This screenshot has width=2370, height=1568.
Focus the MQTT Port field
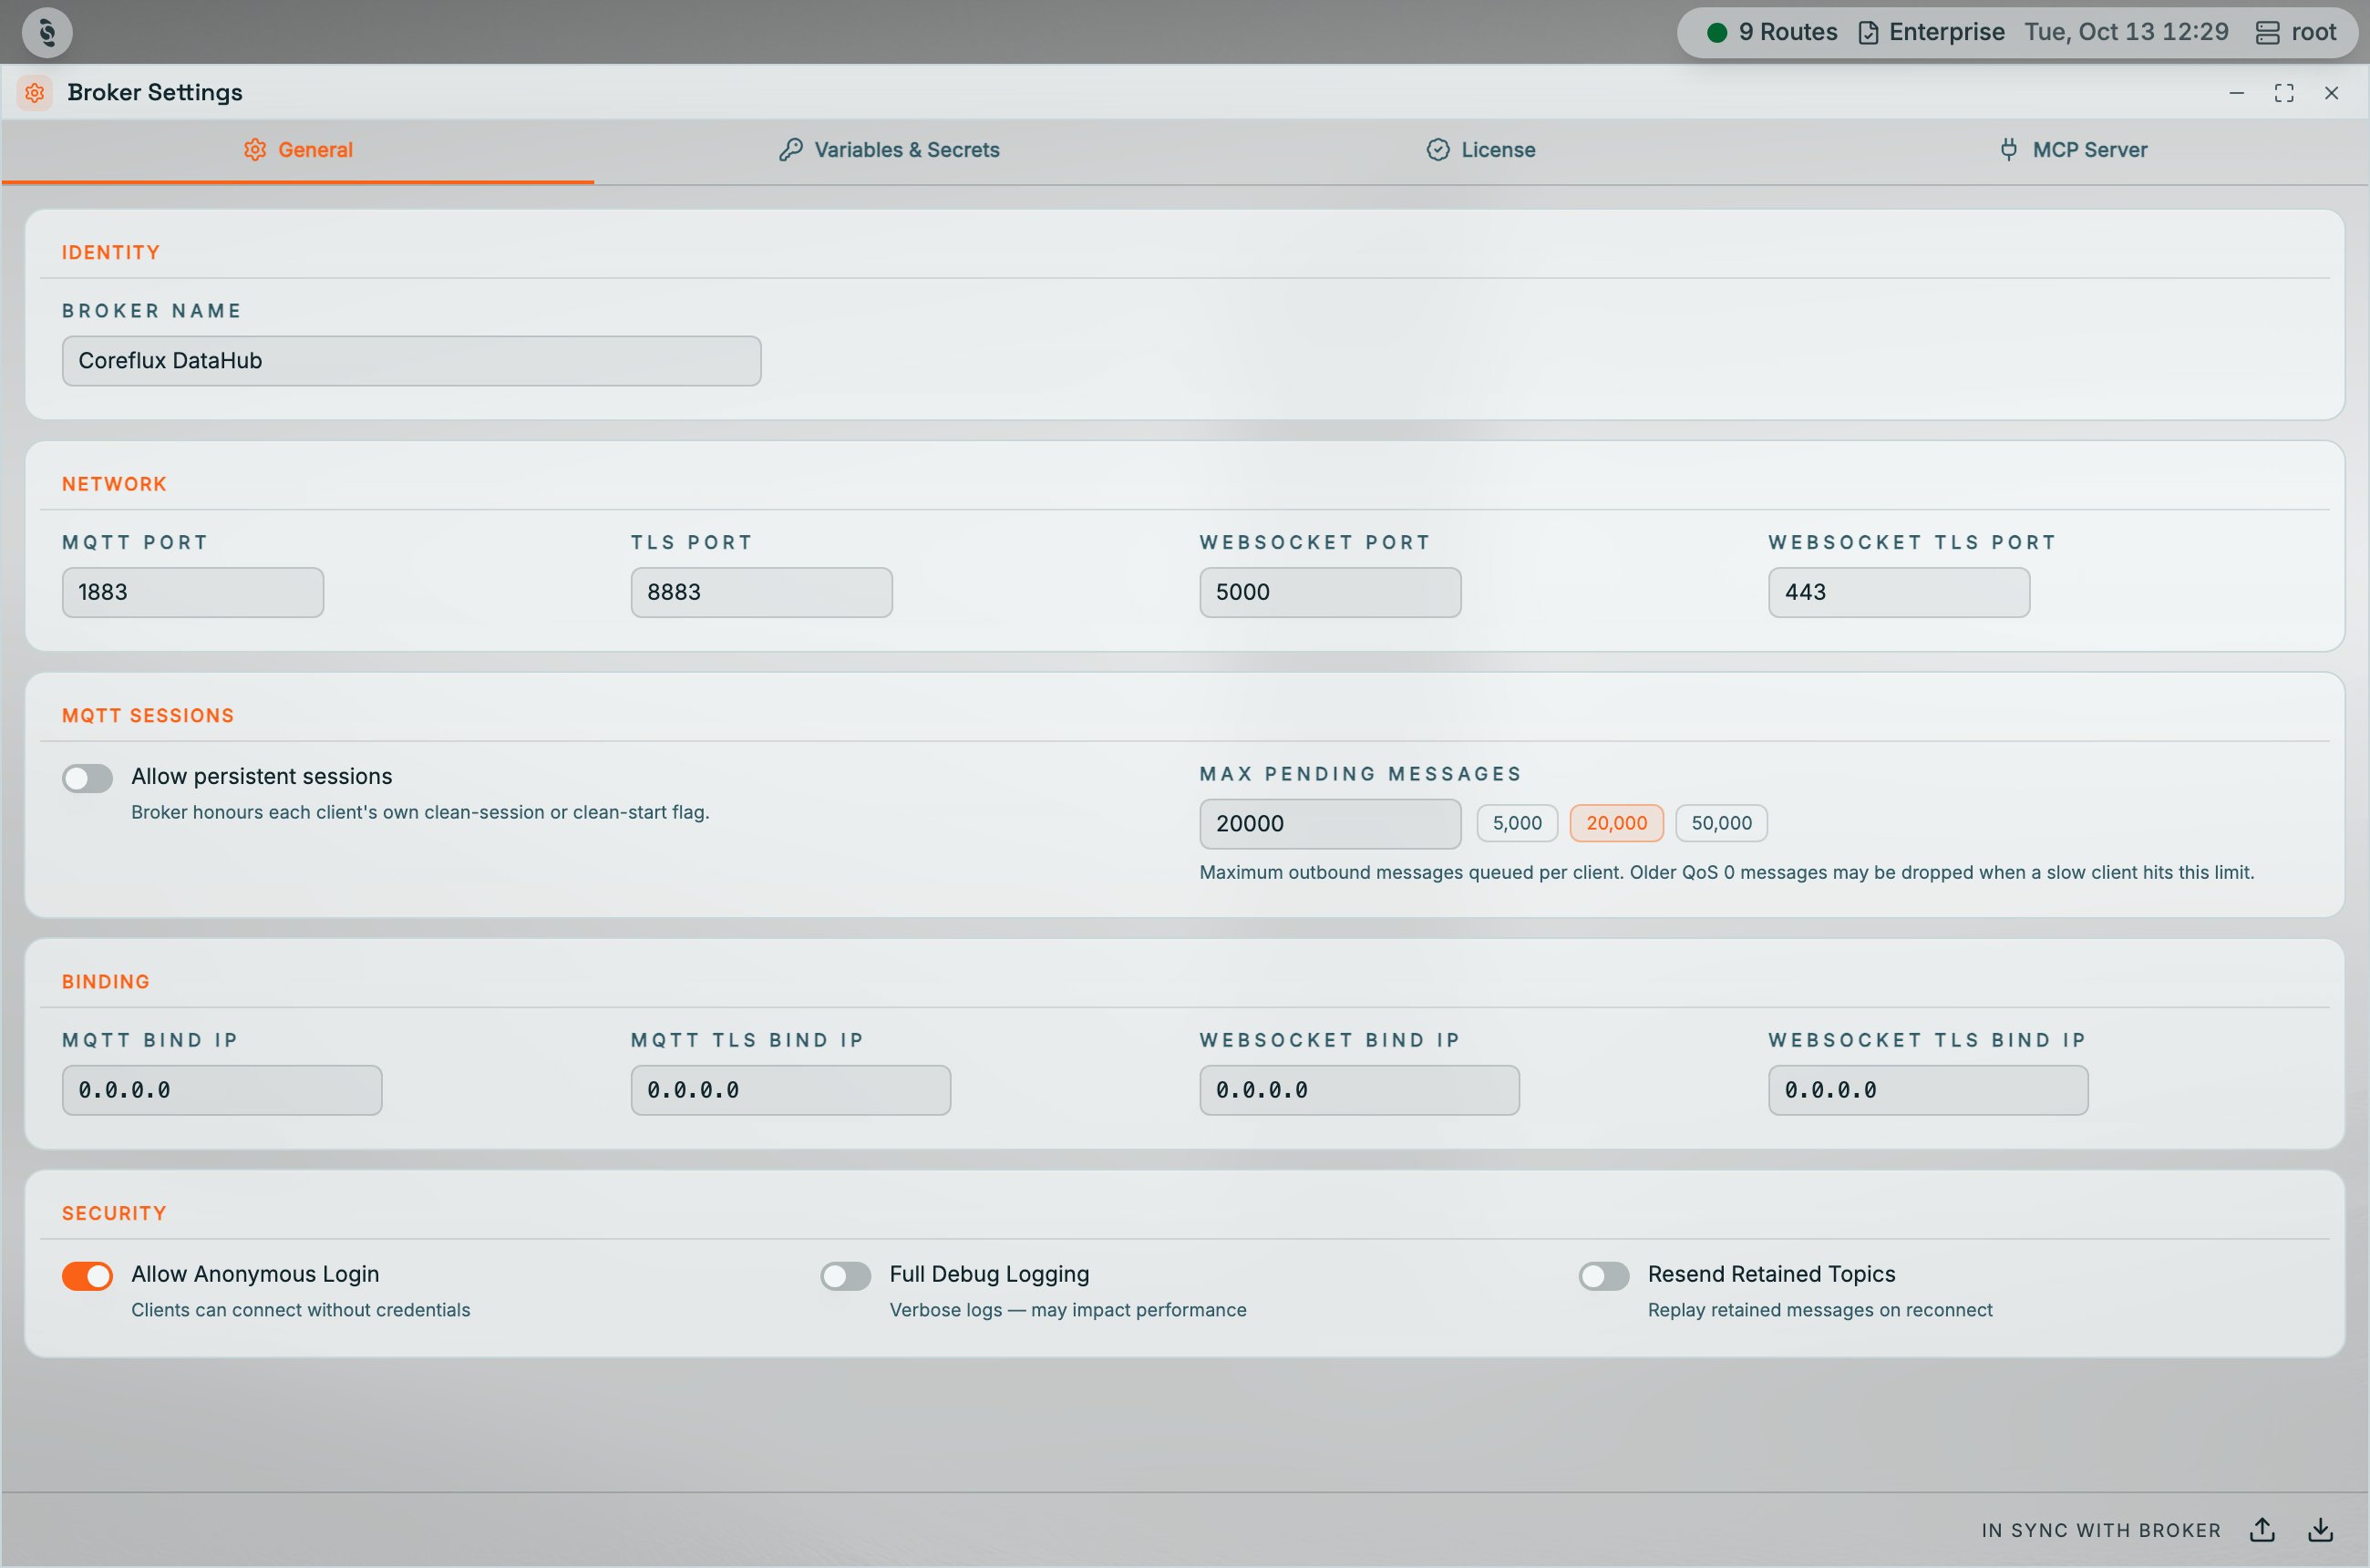pyautogui.click(x=193, y=592)
